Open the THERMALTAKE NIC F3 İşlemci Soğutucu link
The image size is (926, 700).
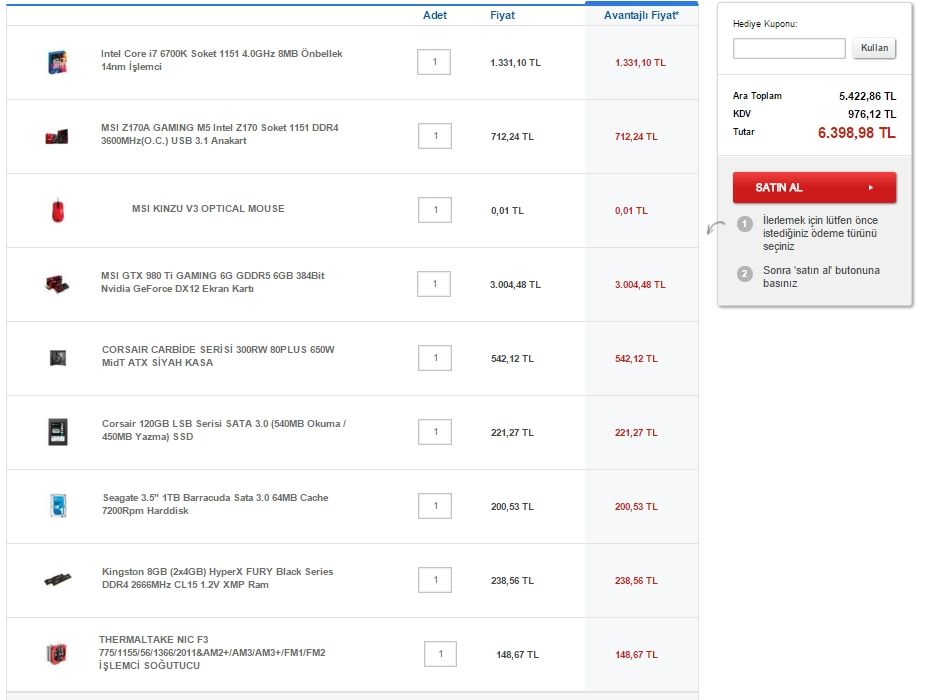[212, 652]
